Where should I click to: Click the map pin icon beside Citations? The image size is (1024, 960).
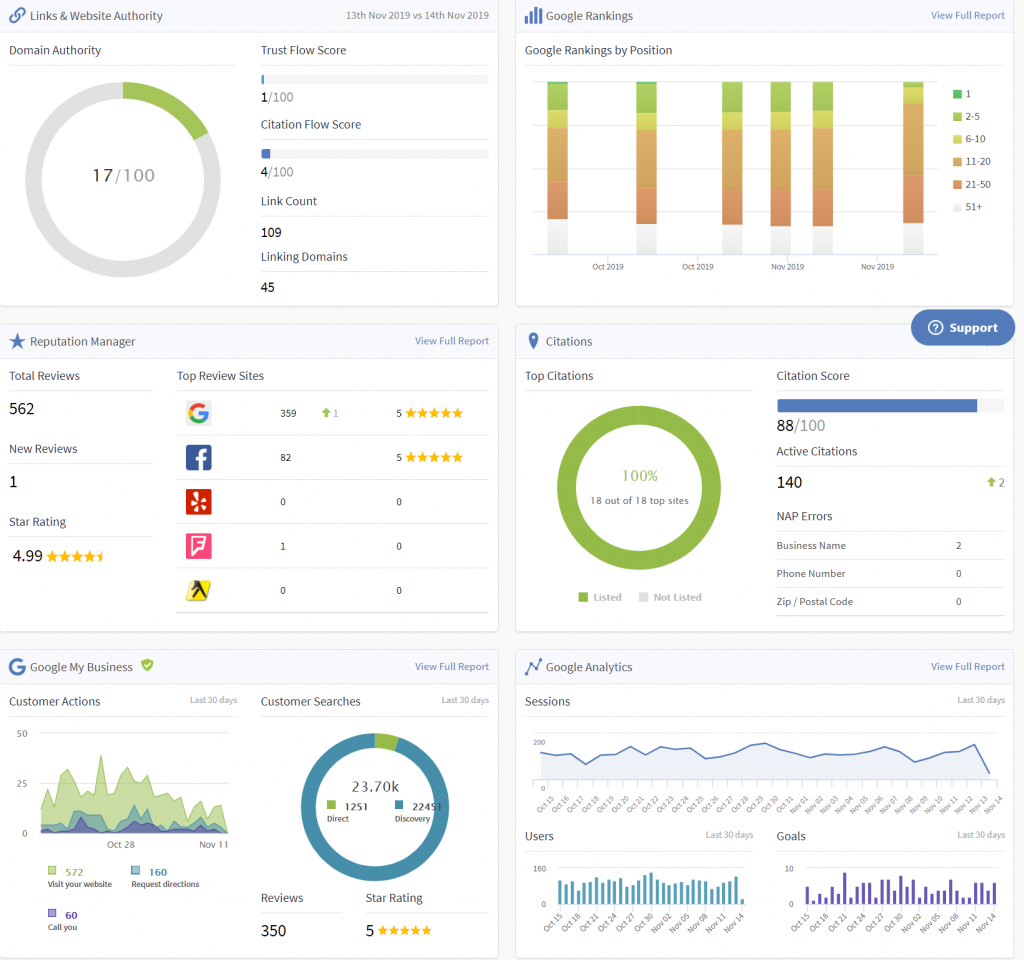pos(531,340)
